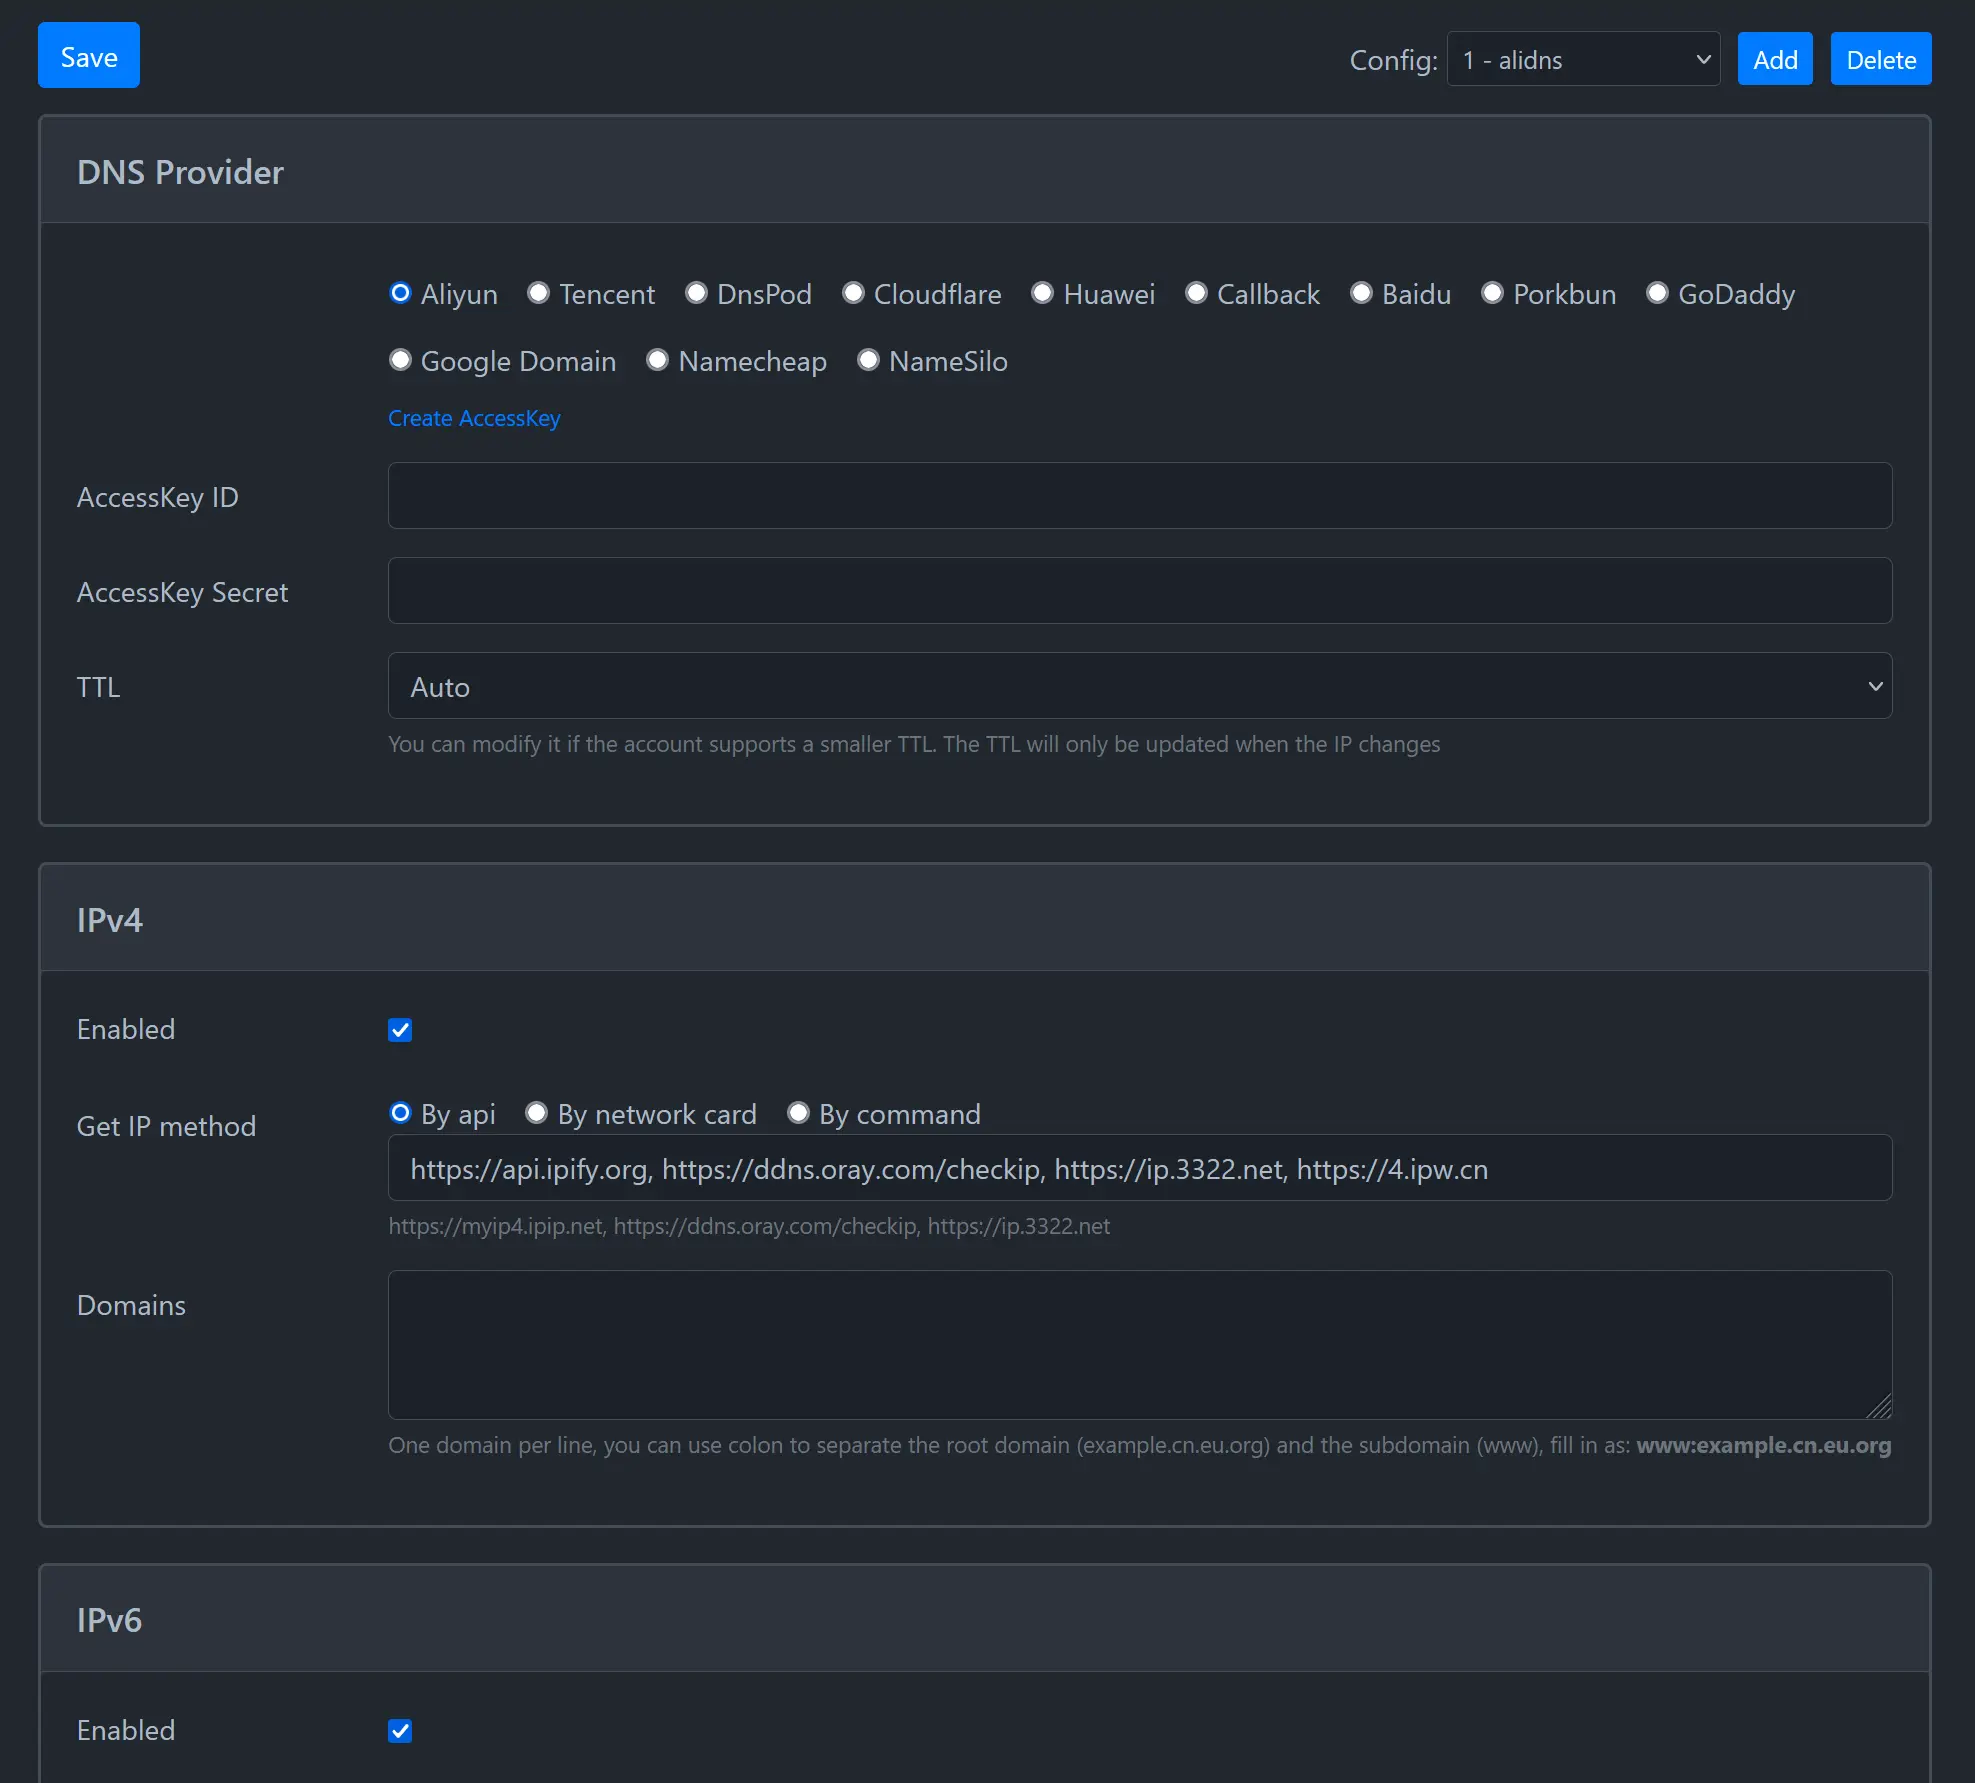Choose By api for IPv4 IP method
The height and width of the screenshot is (1783, 1975).
400,1113
